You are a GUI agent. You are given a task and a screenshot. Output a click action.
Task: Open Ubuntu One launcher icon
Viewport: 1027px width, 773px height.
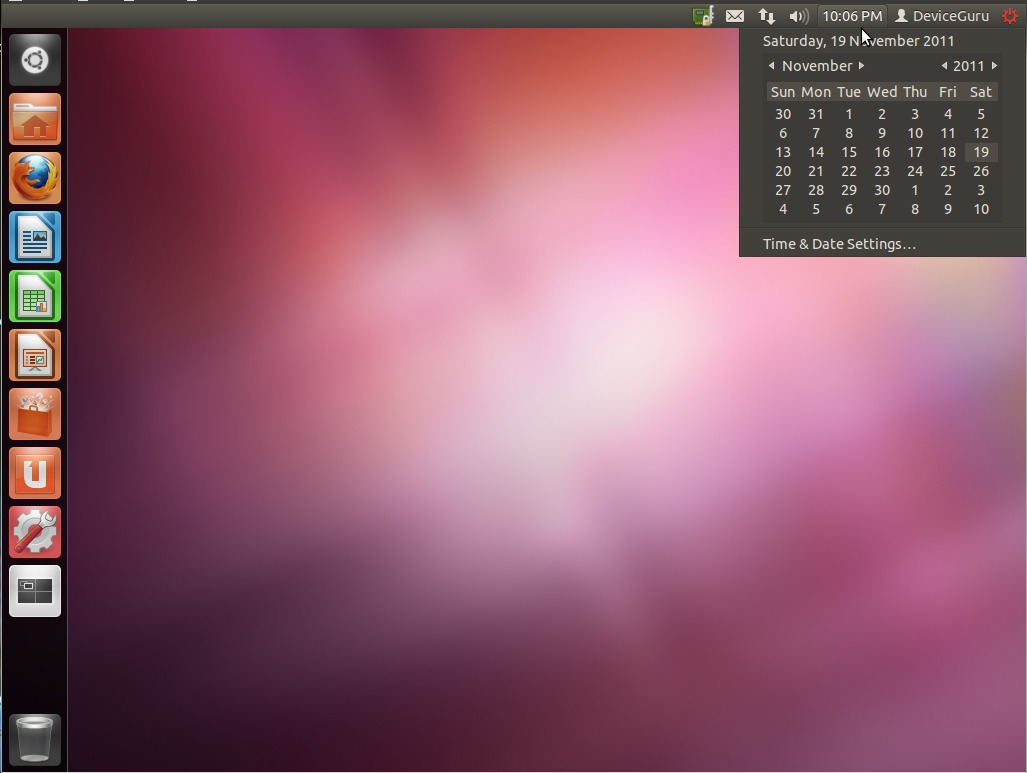(35, 473)
